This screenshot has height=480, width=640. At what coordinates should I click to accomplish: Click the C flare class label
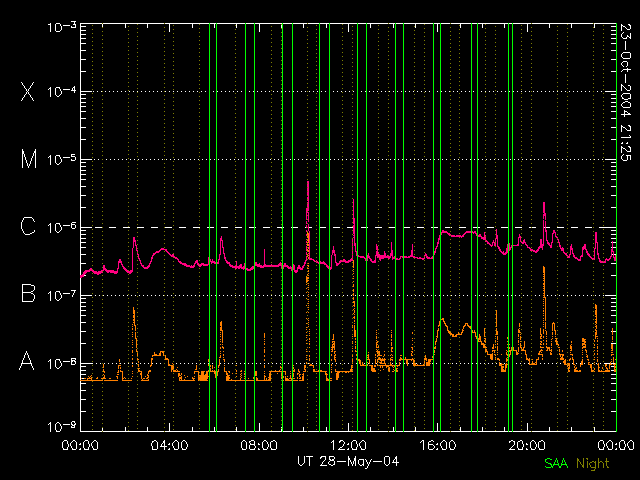pos(28,226)
